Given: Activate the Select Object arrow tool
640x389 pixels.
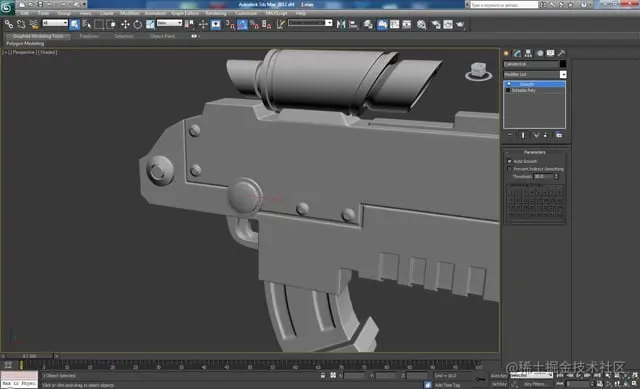Looking at the screenshot, I should [75, 24].
